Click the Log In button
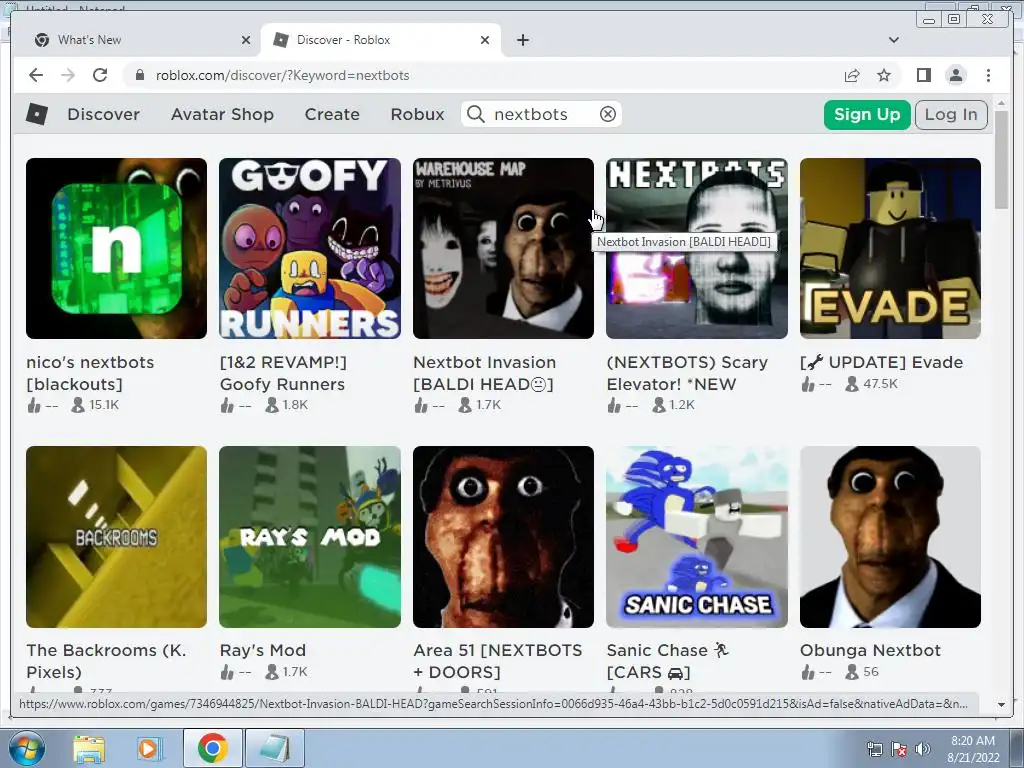The height and width of the screenshot is (768, 1024). [x=951, y=115]
